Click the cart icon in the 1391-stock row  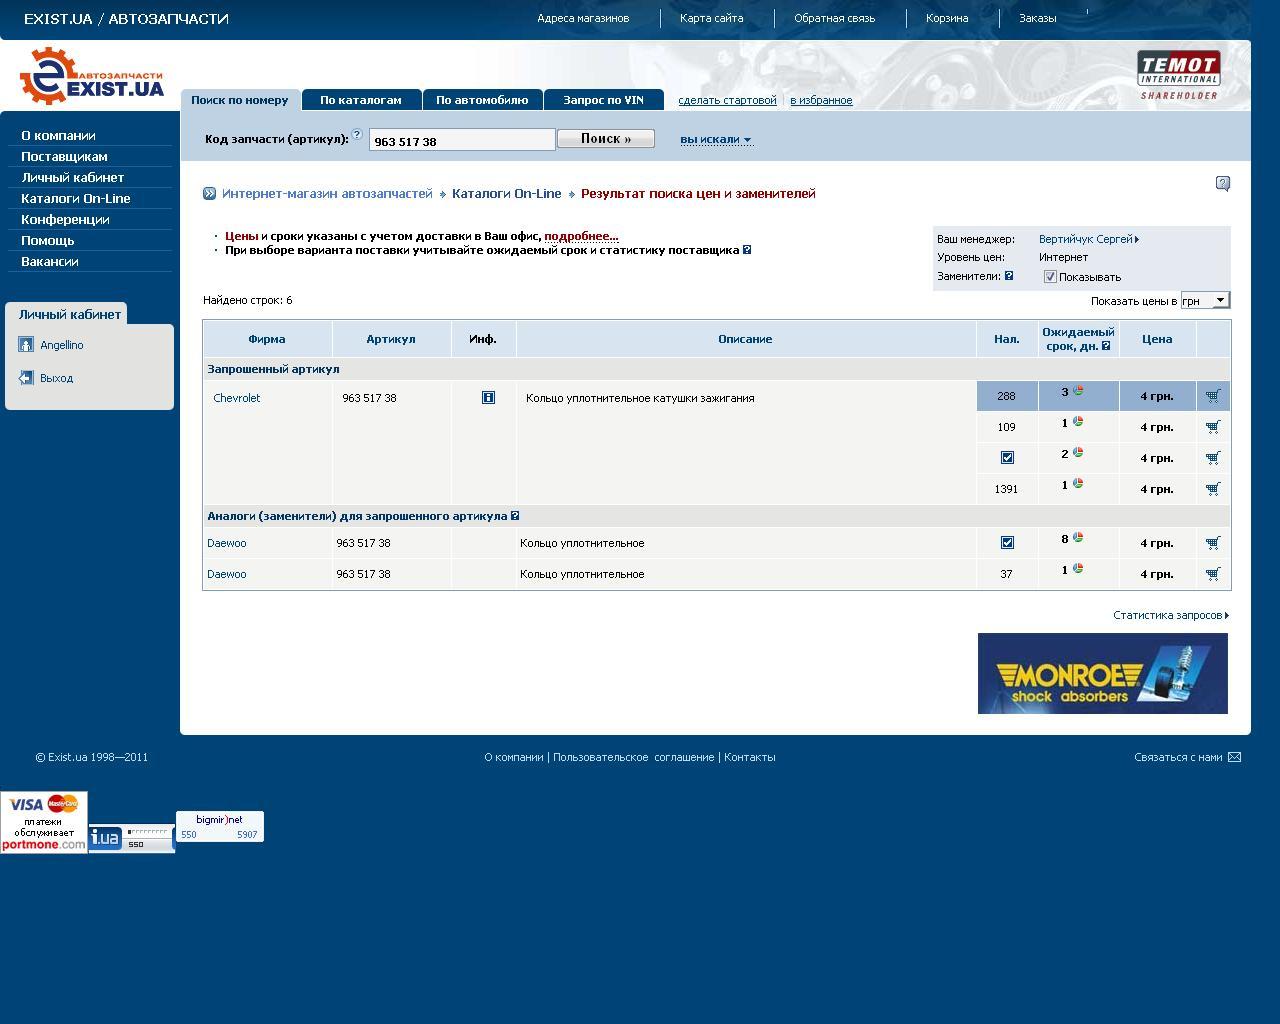point(1213,489)
